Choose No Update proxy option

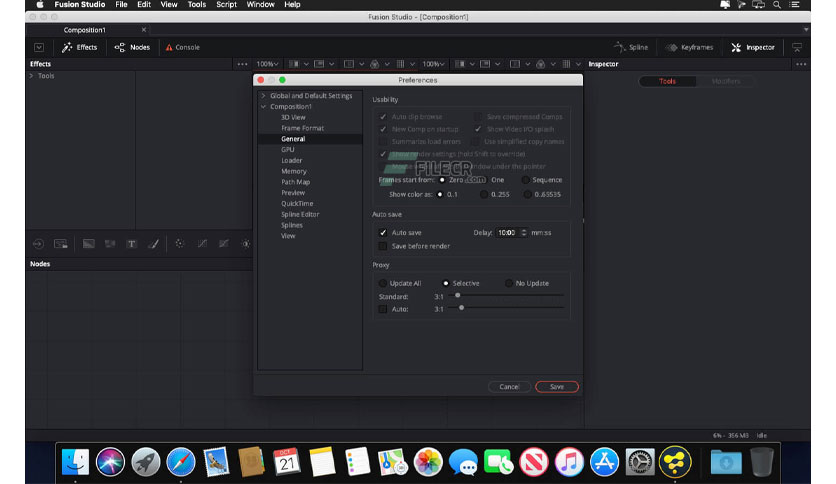coord(509,284)
